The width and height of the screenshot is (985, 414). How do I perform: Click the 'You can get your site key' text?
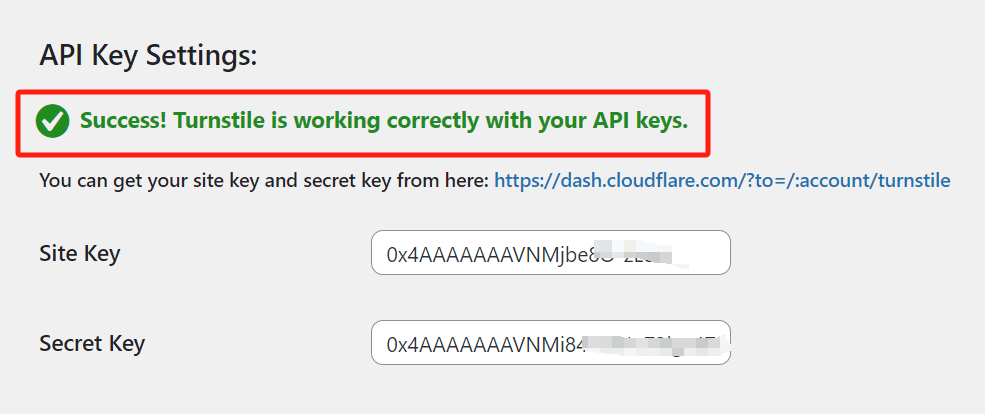click(264, 181)
